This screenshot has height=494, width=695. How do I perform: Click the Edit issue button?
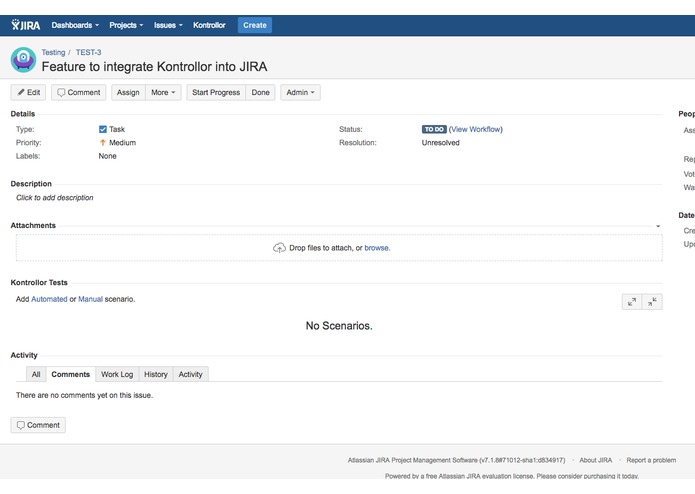click(x=28, y=93)
